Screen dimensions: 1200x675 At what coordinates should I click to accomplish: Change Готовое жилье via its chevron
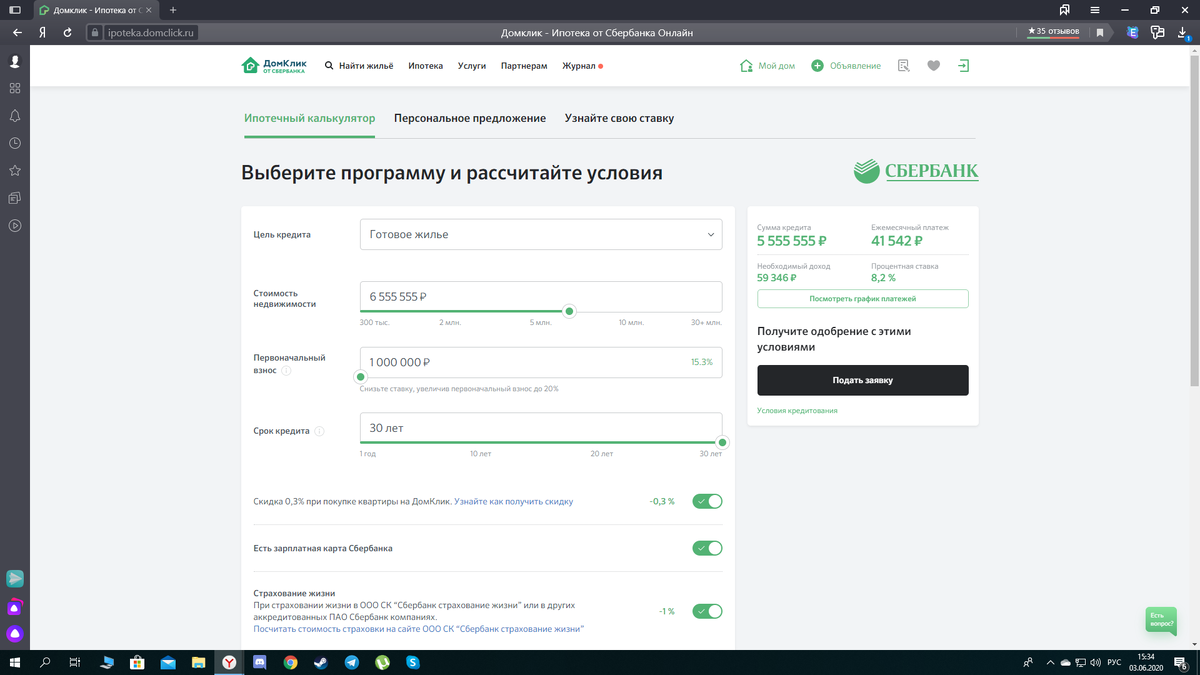[x=710, y=234]
